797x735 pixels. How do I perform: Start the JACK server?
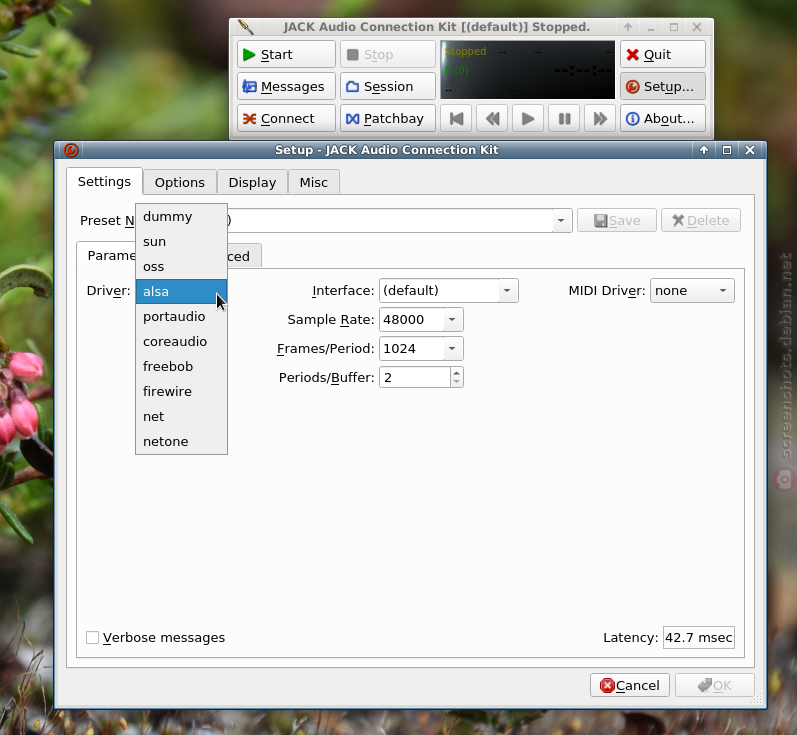[x=286, y=54]
